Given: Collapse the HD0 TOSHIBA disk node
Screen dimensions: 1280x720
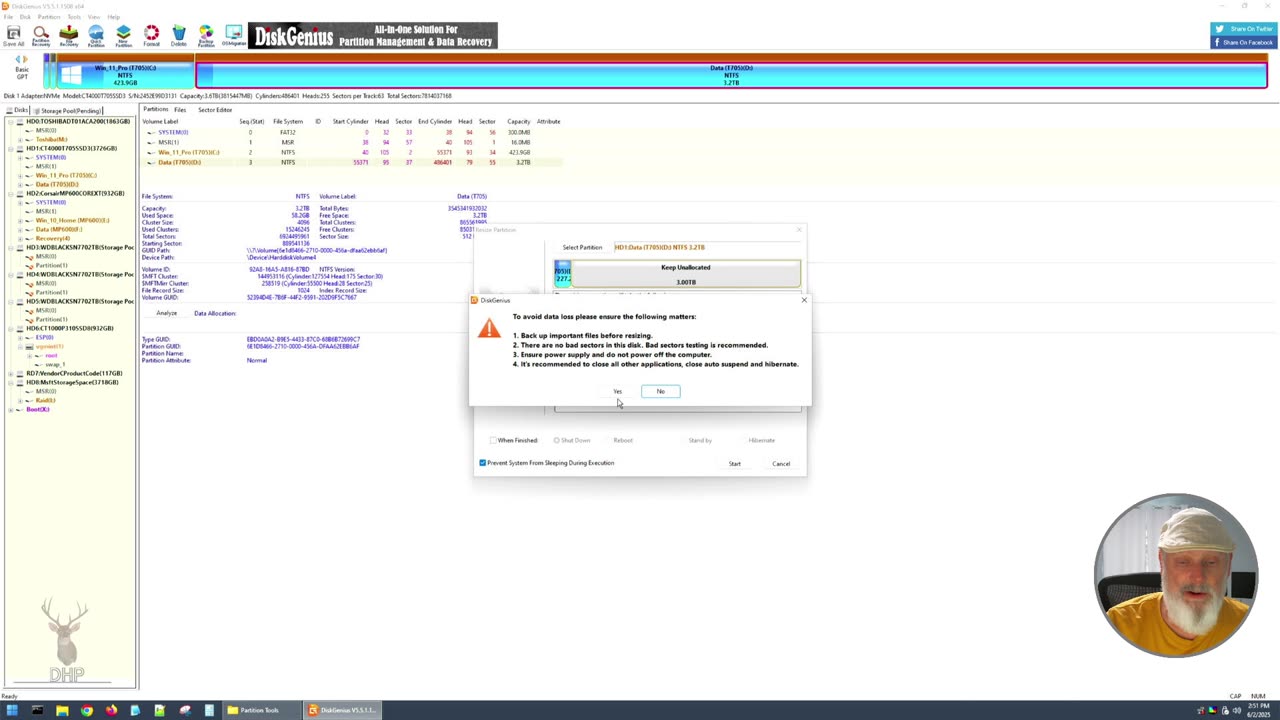Looking at the screenshot, I should (10, 121).
